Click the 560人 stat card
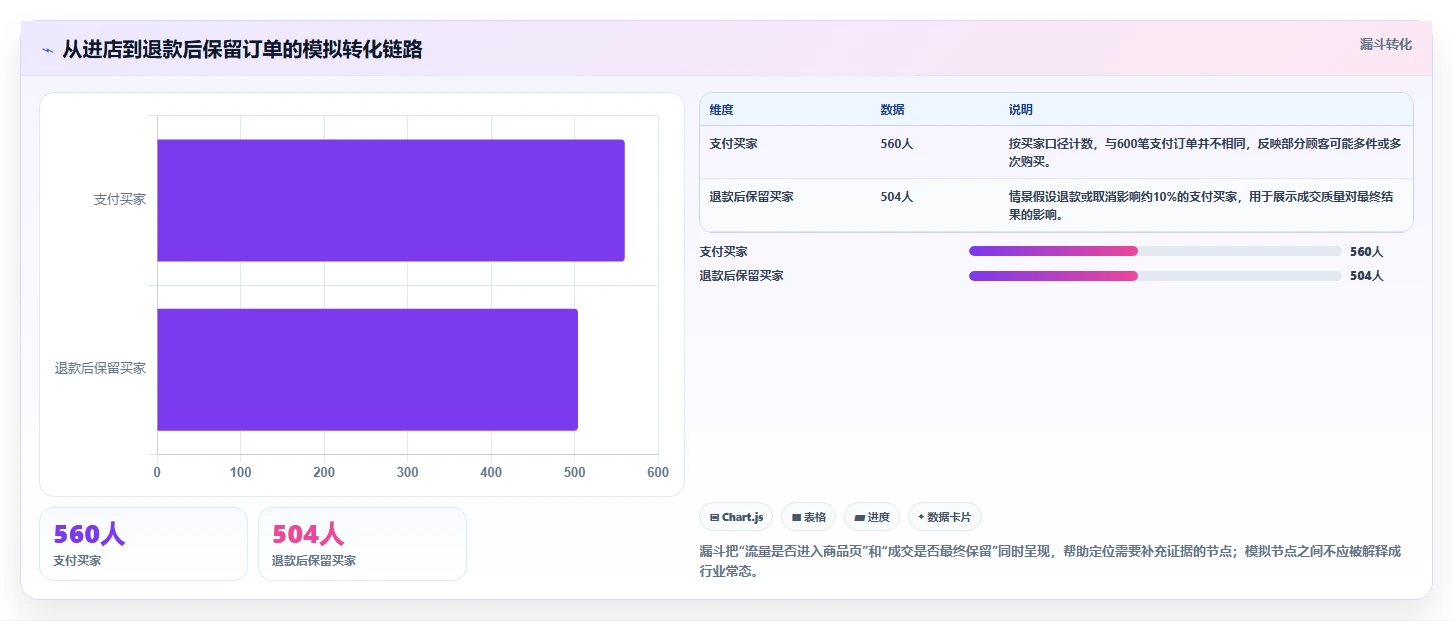1453x621 pixels. (143, 544)
